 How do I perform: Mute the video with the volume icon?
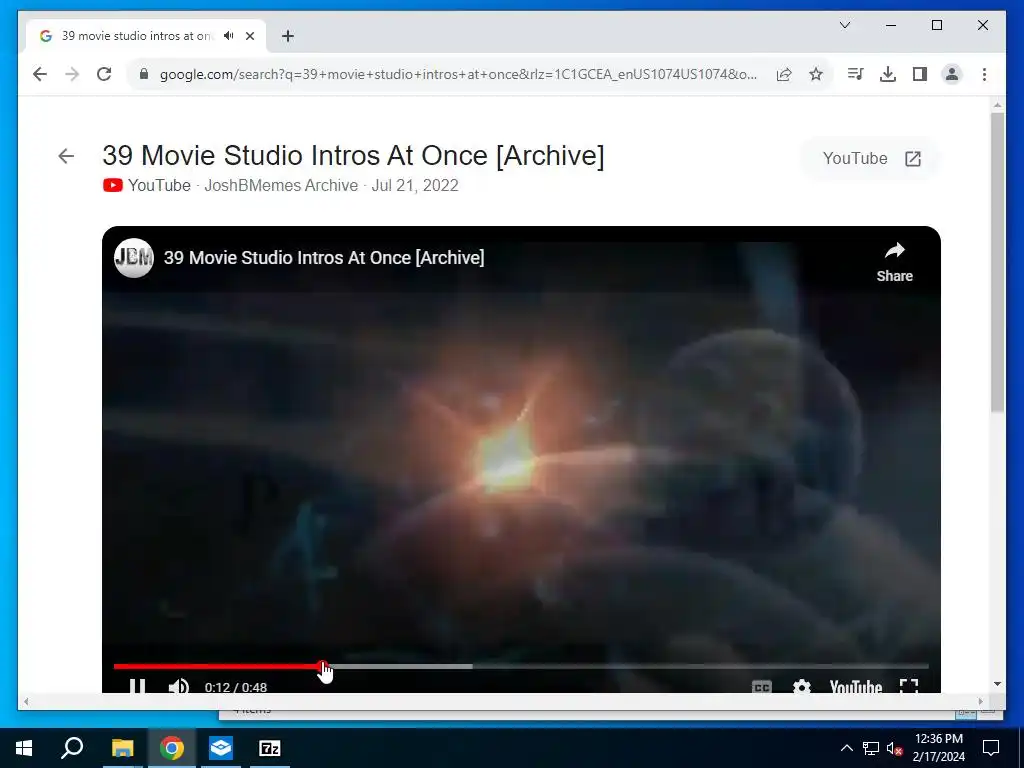click(178, 686)
